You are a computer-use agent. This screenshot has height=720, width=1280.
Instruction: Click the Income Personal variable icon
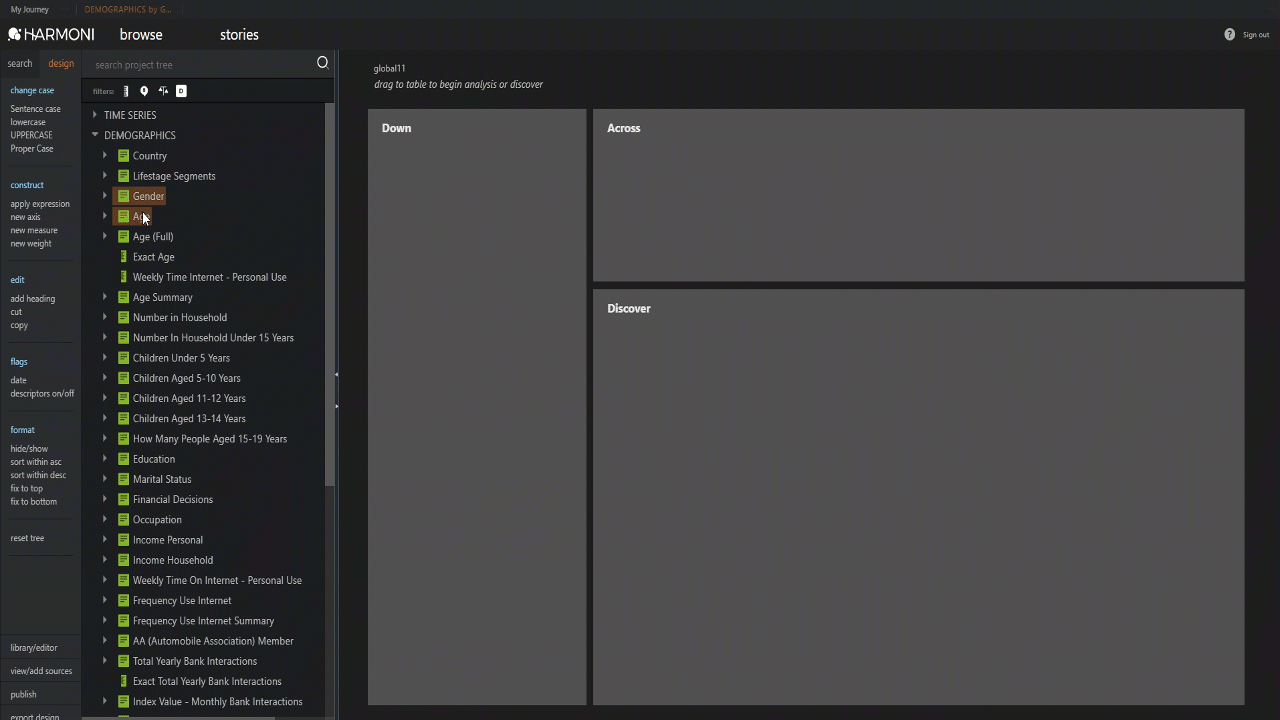tap(123, 540)
